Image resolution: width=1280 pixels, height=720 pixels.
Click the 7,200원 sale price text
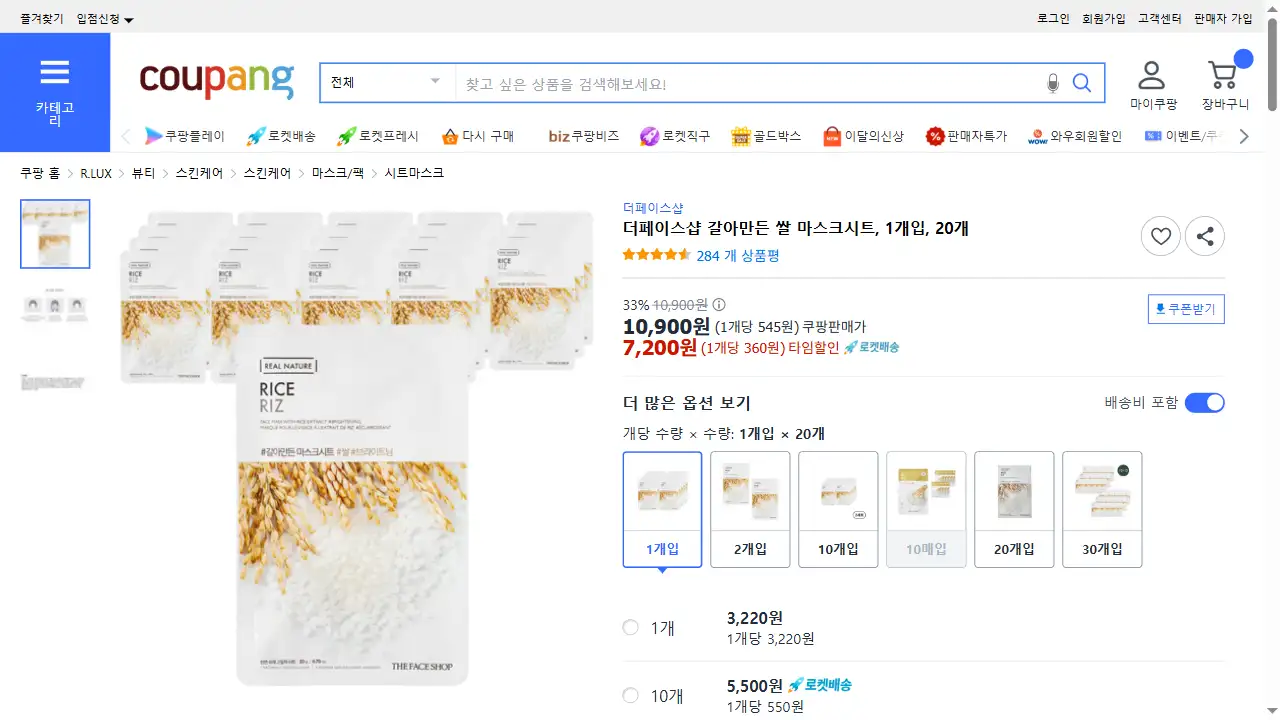pos(660,348)
